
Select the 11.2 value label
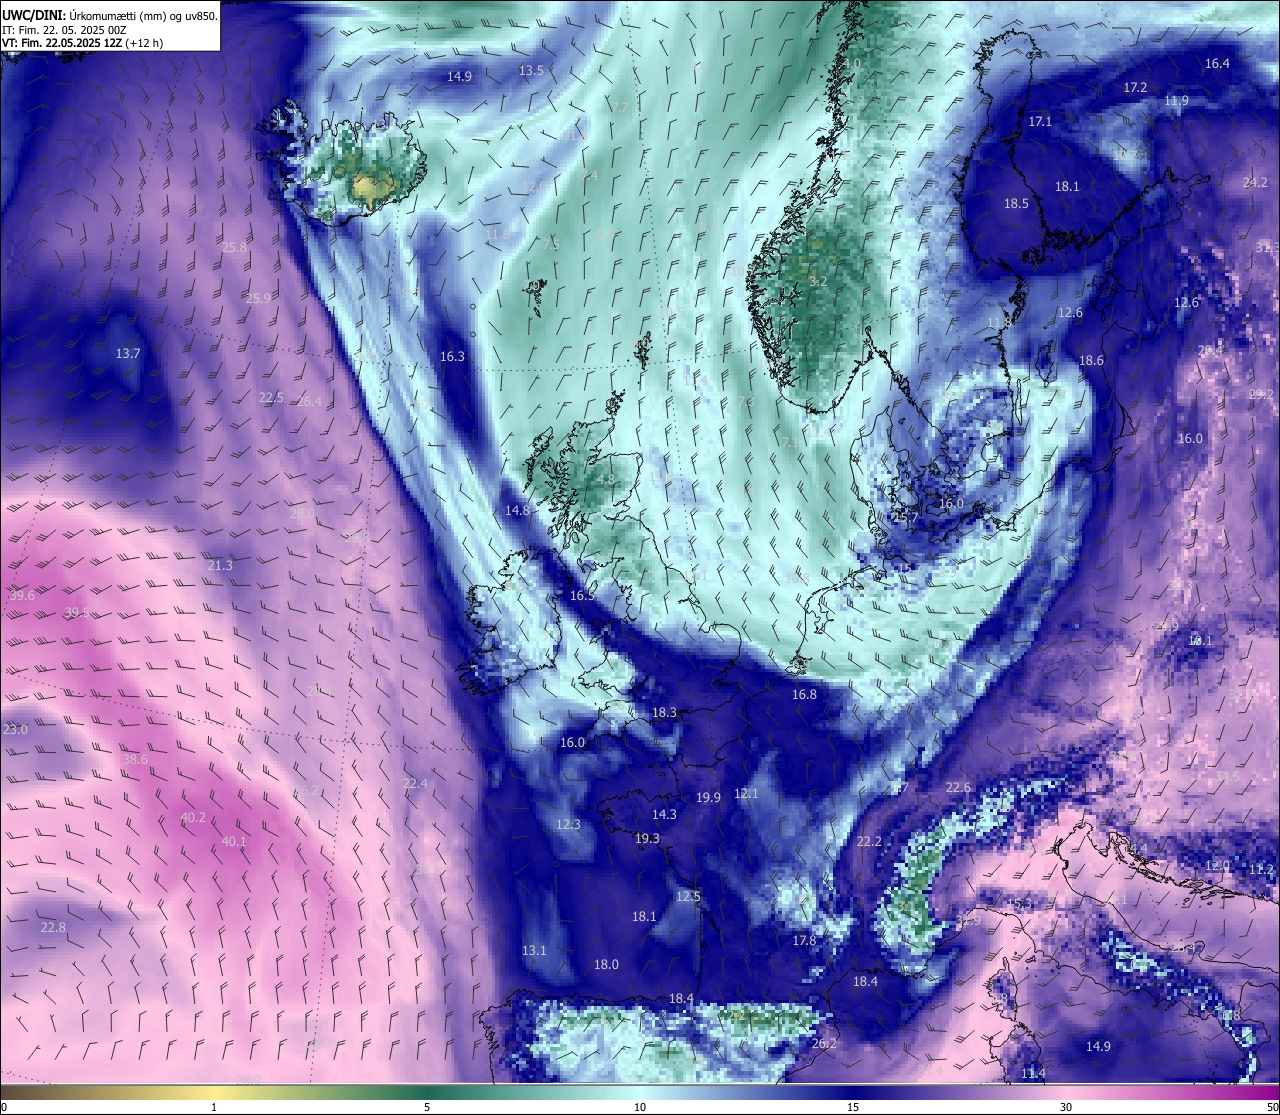coord(1262,870)
